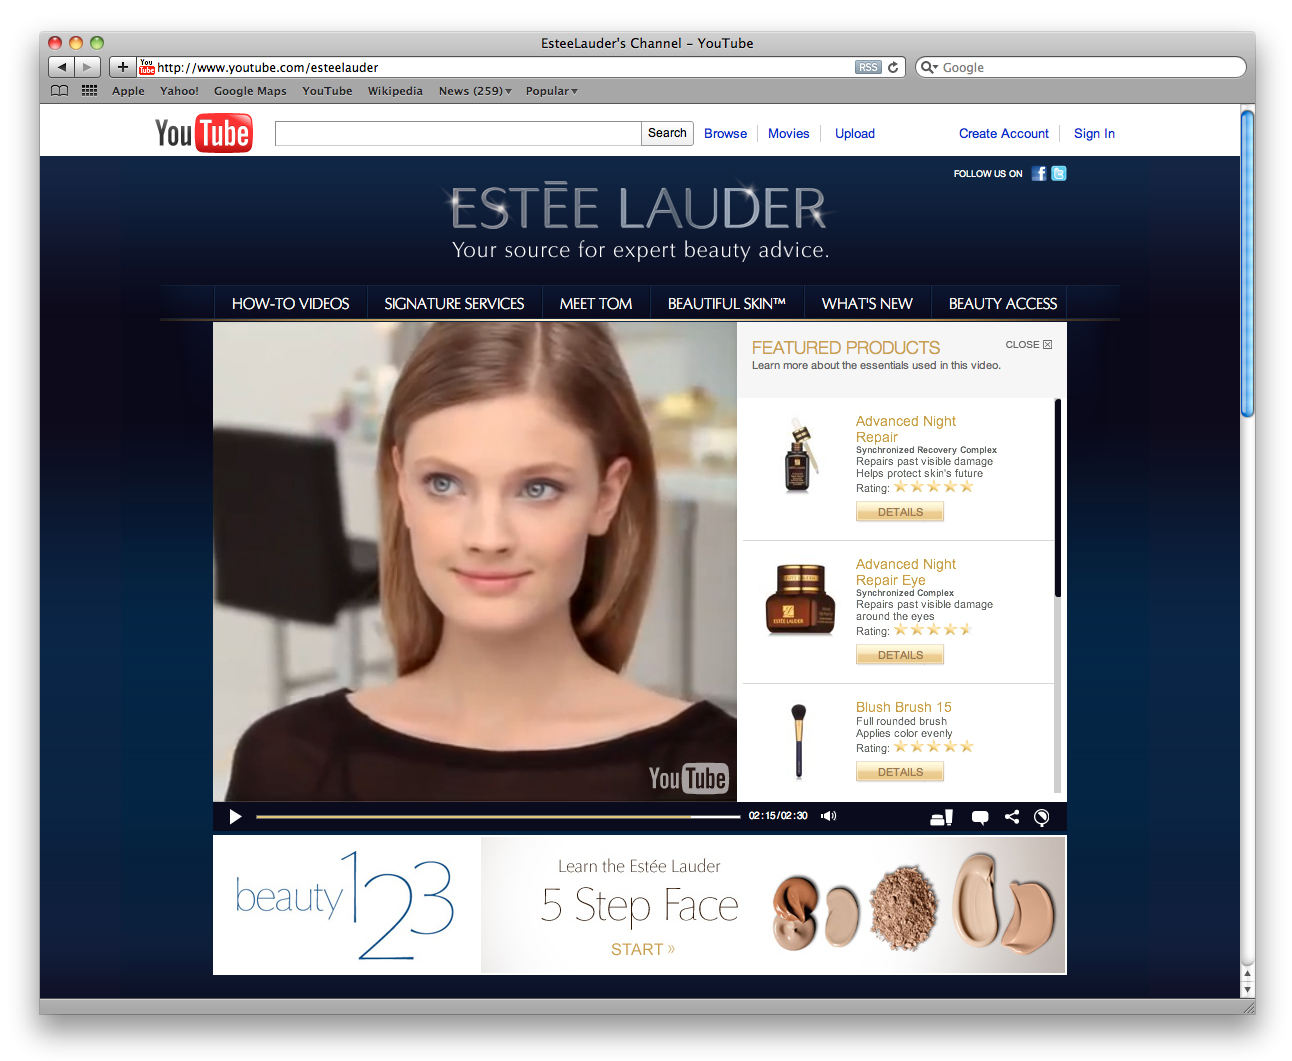The height and width of the screenshot is (1061, 1292).
Task: Go to the WHAT'S NEW tab
Action: point(867,303)
